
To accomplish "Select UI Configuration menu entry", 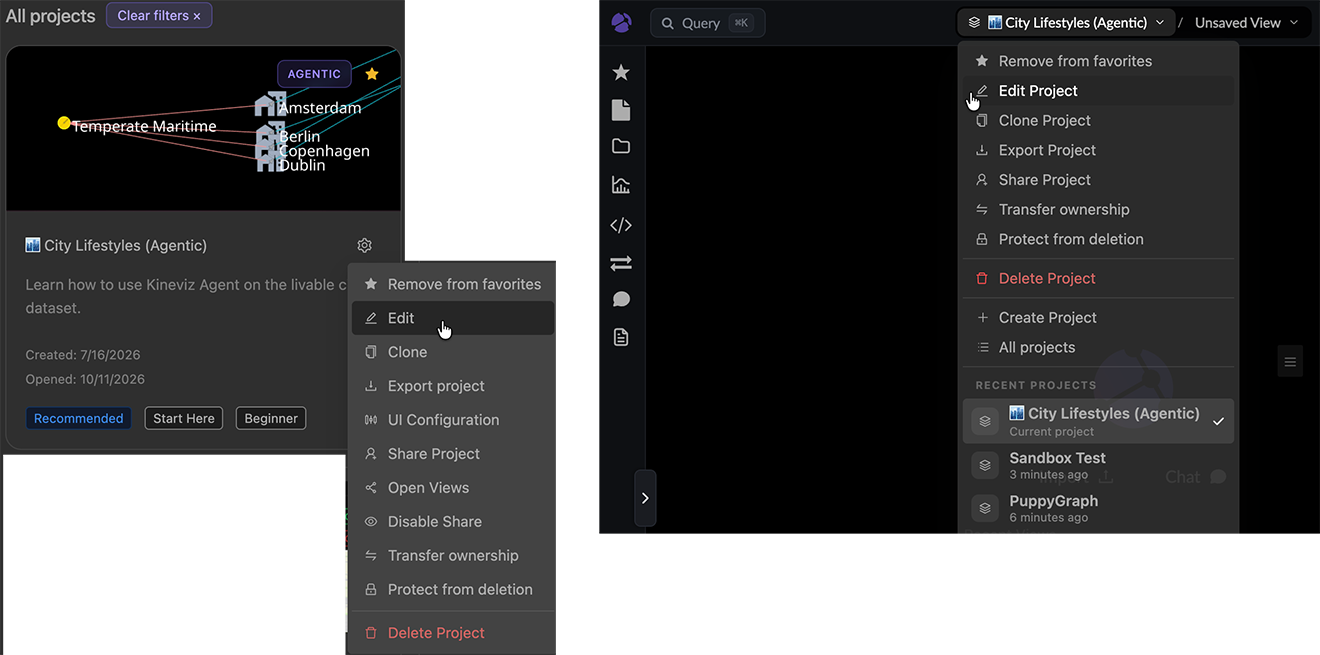I will pos(452,420).
